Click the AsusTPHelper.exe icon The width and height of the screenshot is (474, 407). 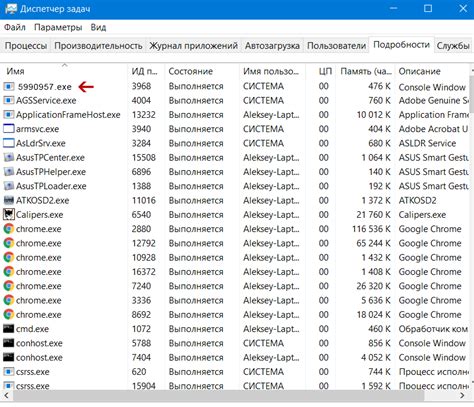9,172
